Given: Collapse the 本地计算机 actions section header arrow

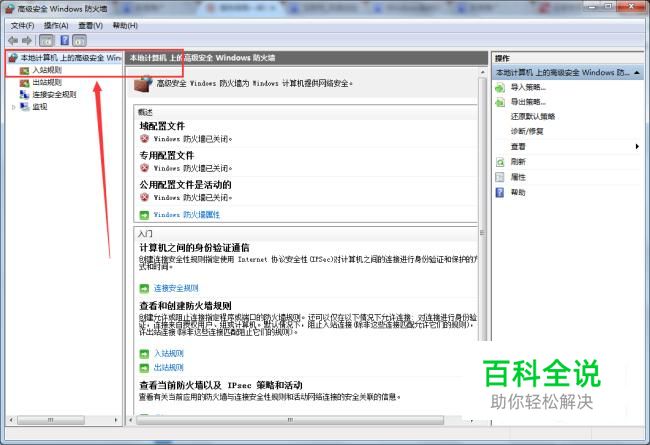Looking at the screenshot, I should (x=637, y=73).
